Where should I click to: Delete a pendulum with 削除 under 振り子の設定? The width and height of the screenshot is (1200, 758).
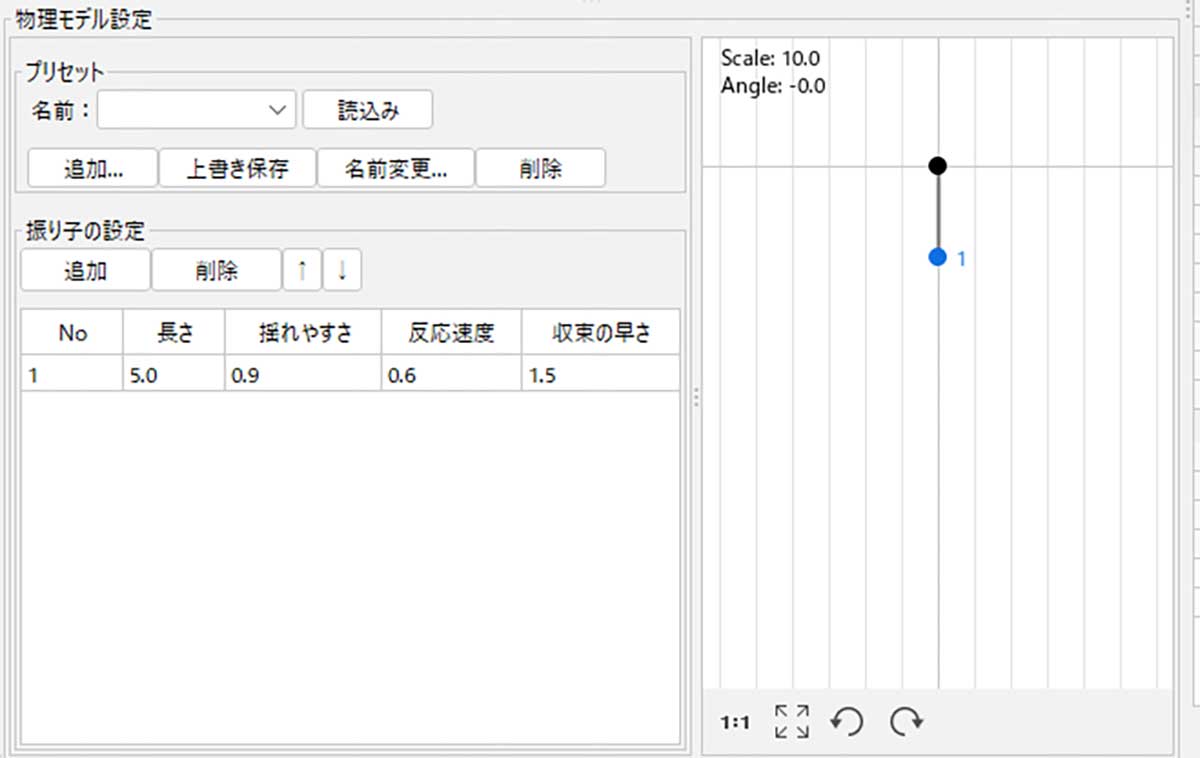coord(216,270)
